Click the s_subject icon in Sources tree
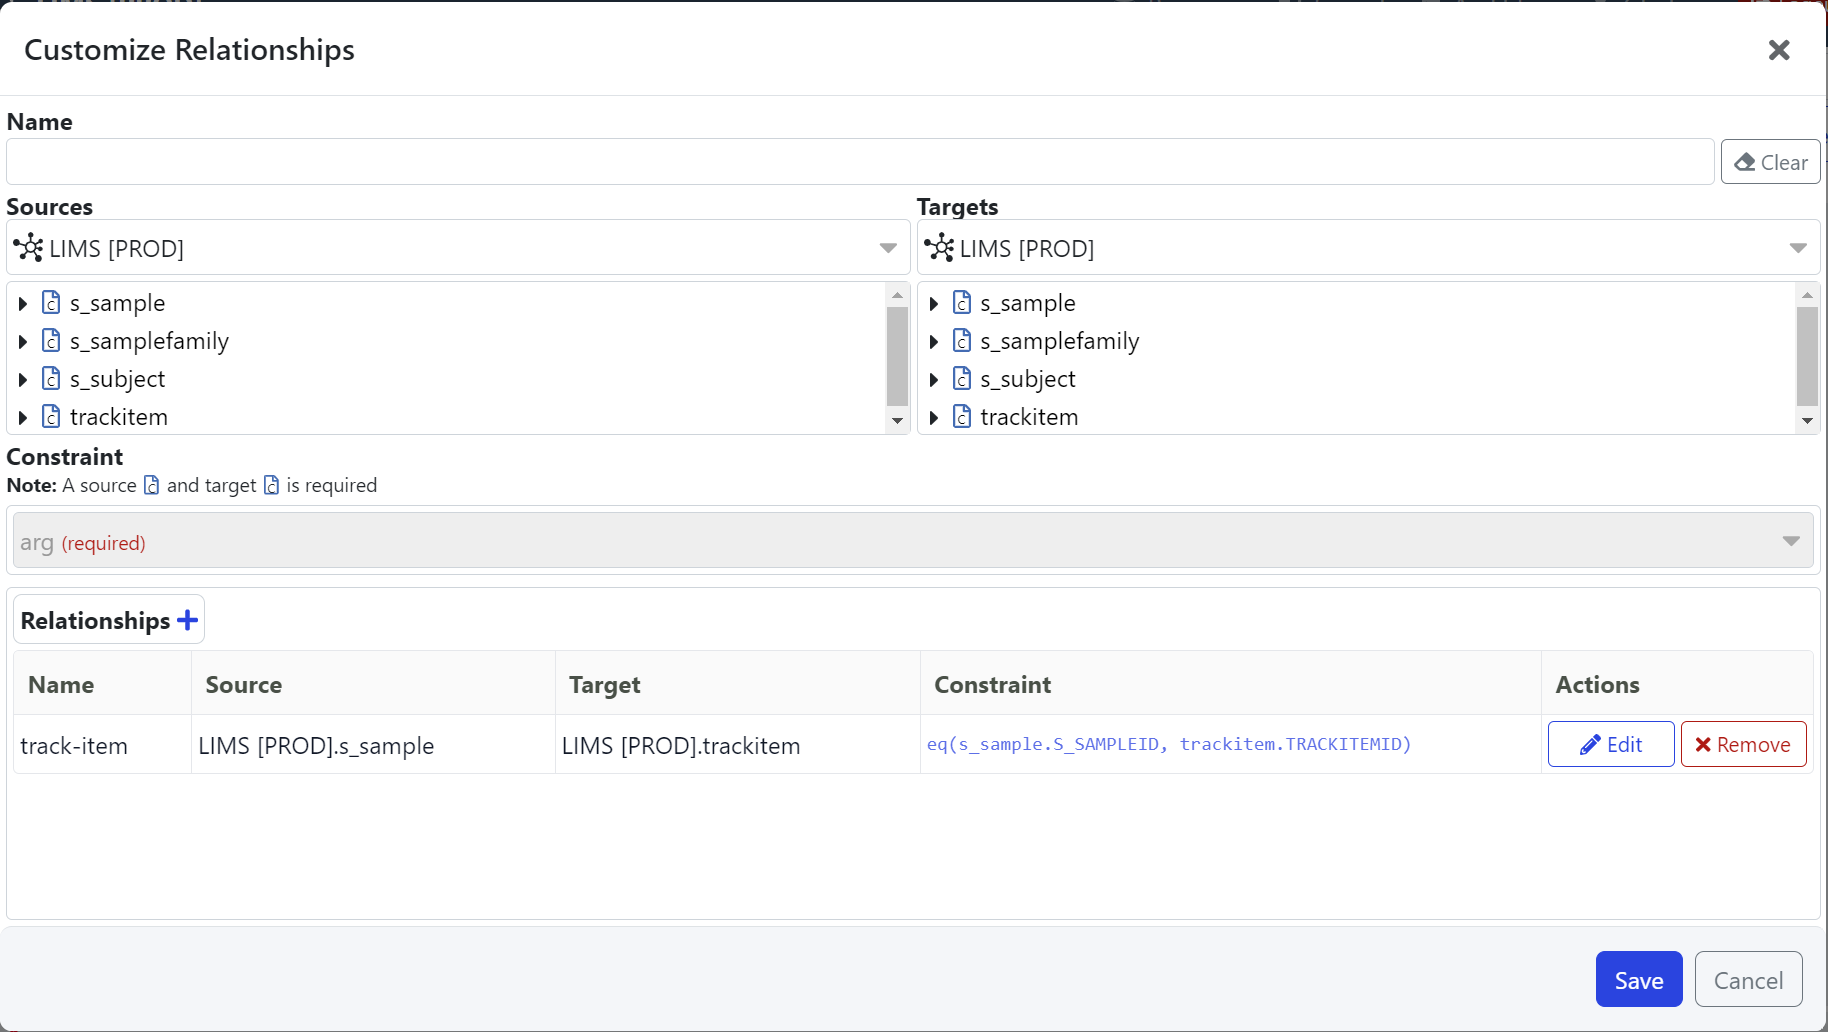Screen dimensions: 1828x1032 click(51, 378)
